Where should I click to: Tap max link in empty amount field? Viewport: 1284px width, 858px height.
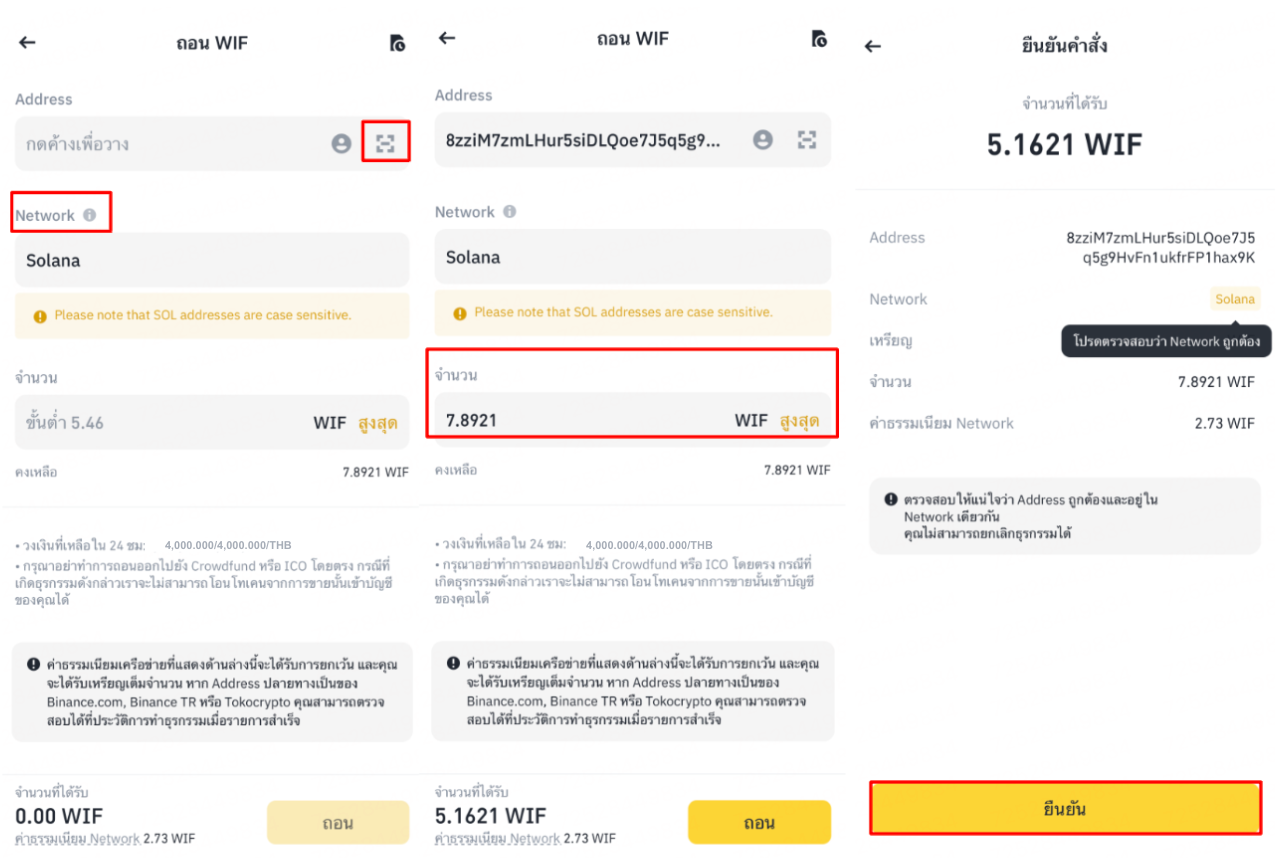(378, 423)
